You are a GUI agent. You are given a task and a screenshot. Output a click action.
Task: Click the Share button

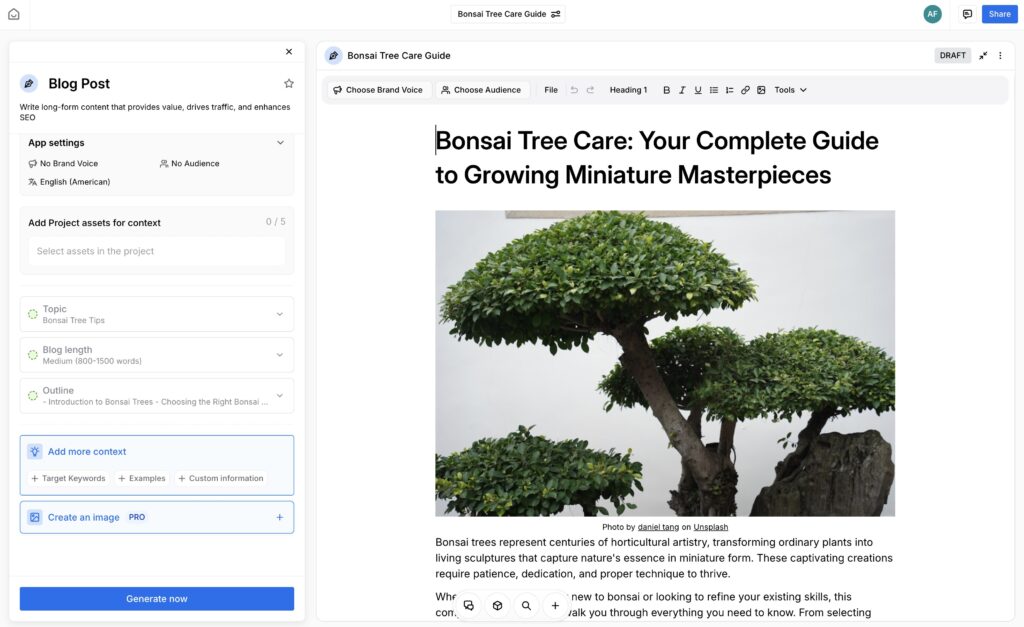(999, 14)
